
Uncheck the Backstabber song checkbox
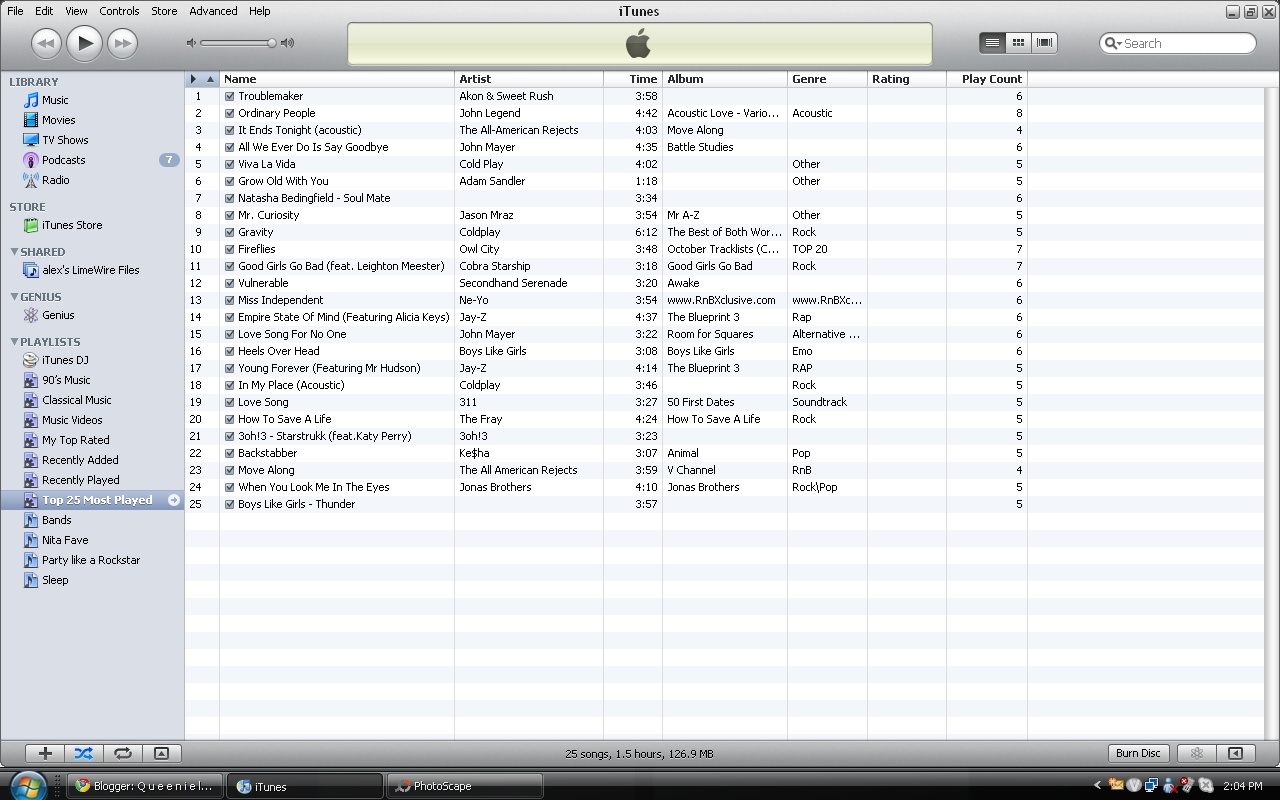coord(230,454)
